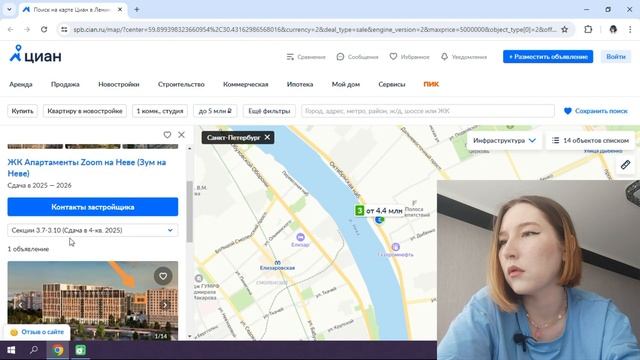Open до 5 млн price filter

click(x=215, y=111)
